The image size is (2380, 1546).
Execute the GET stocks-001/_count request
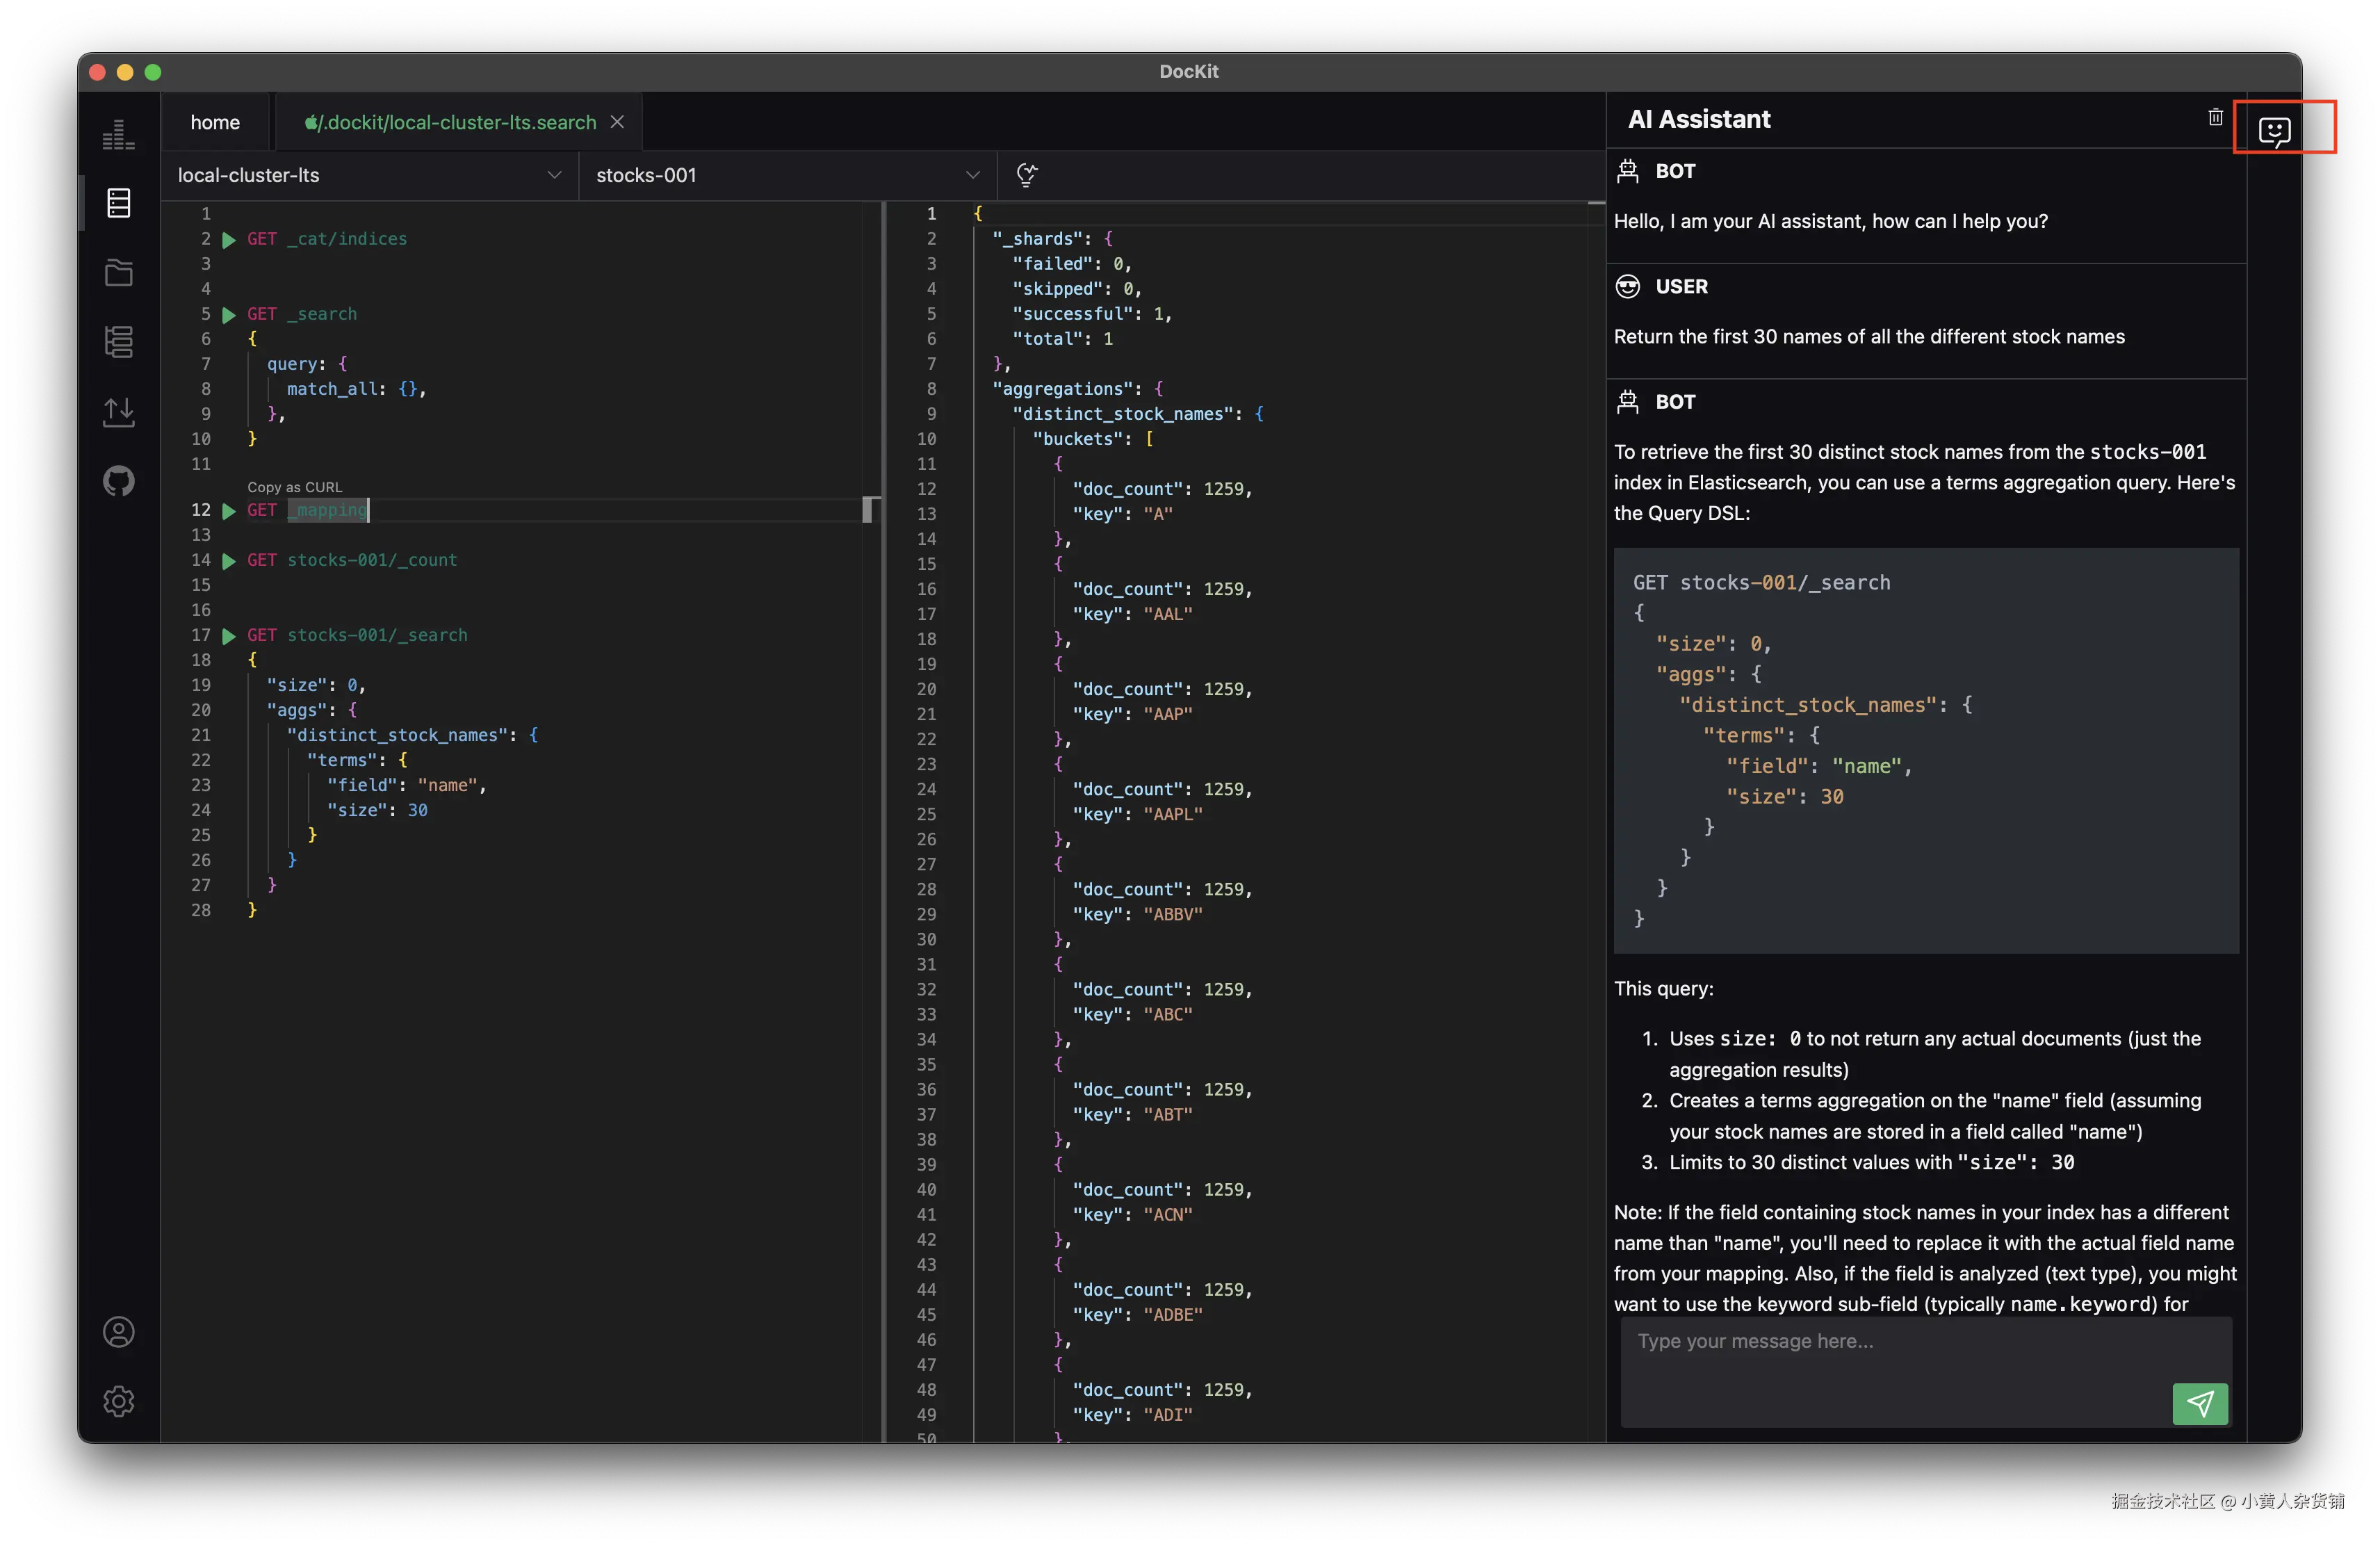230,561
